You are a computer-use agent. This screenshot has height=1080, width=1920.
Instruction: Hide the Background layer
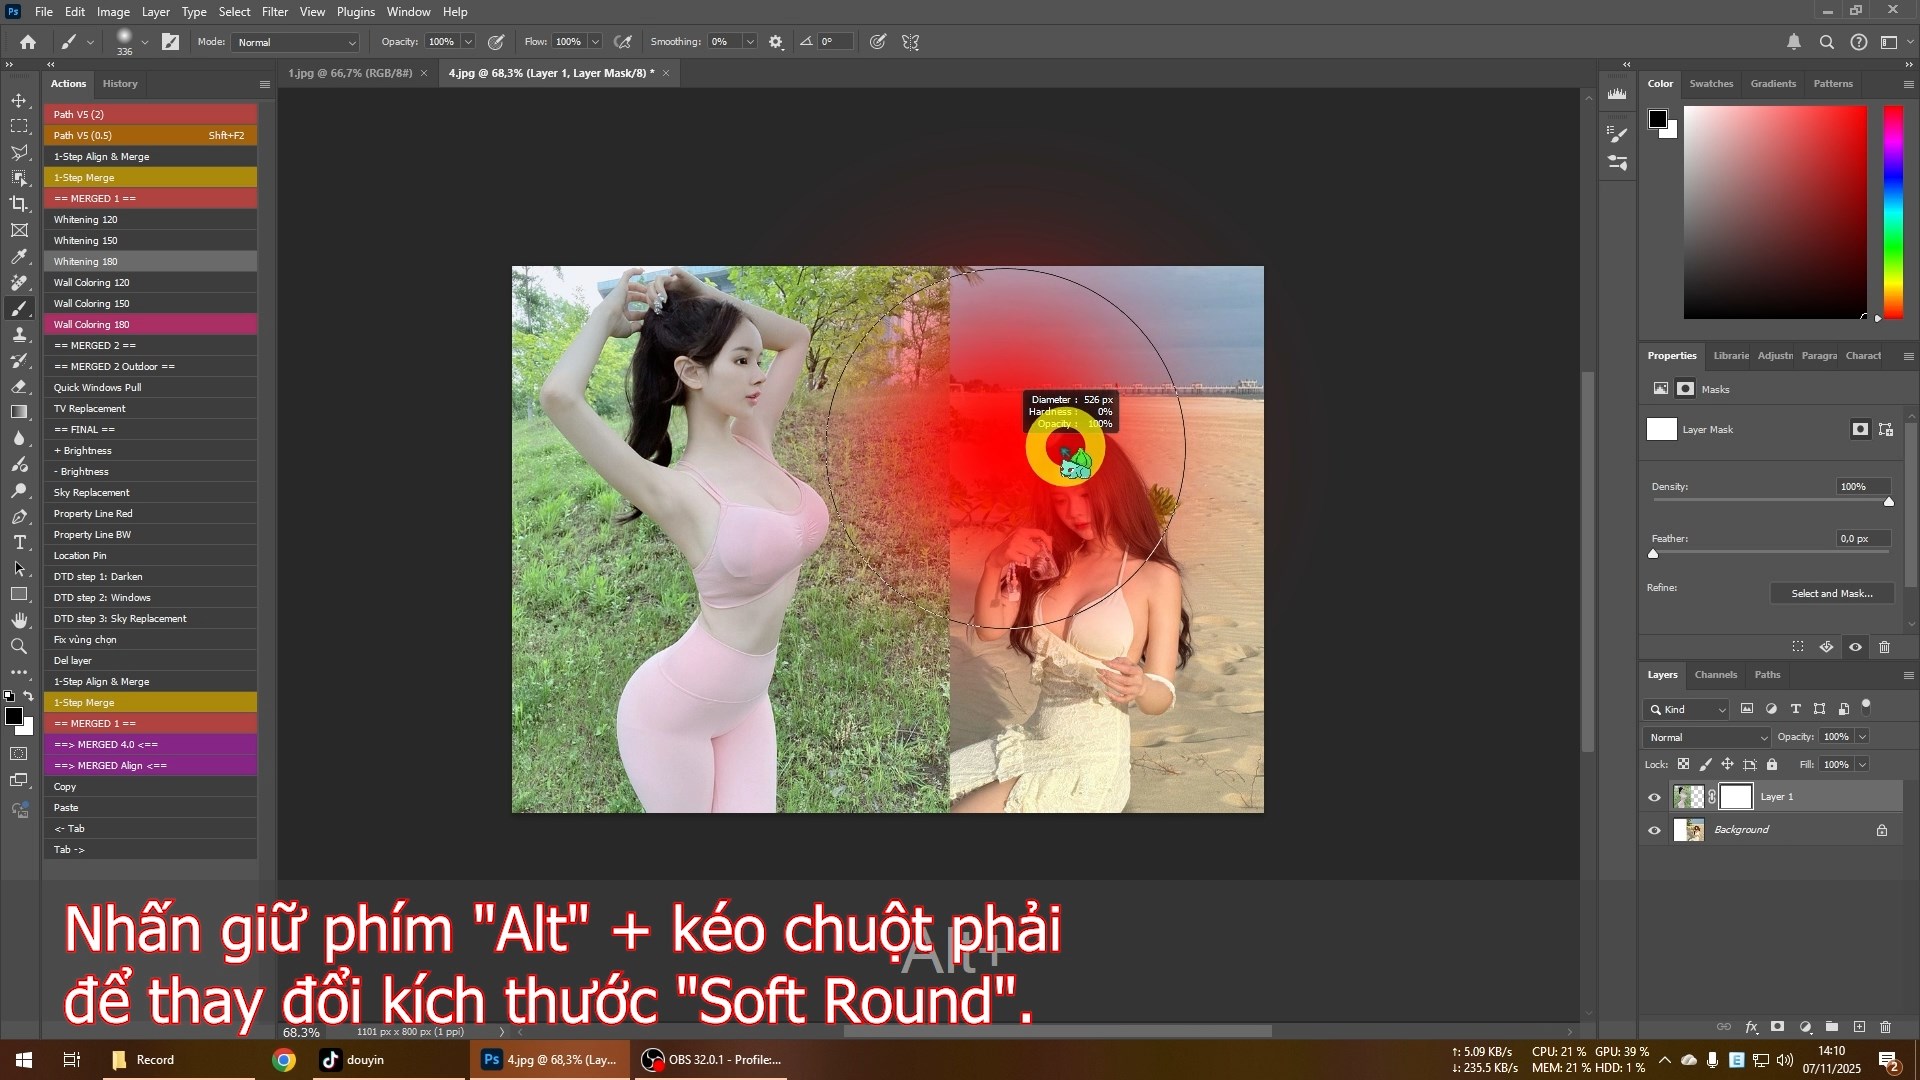(x=1655, y=829)
